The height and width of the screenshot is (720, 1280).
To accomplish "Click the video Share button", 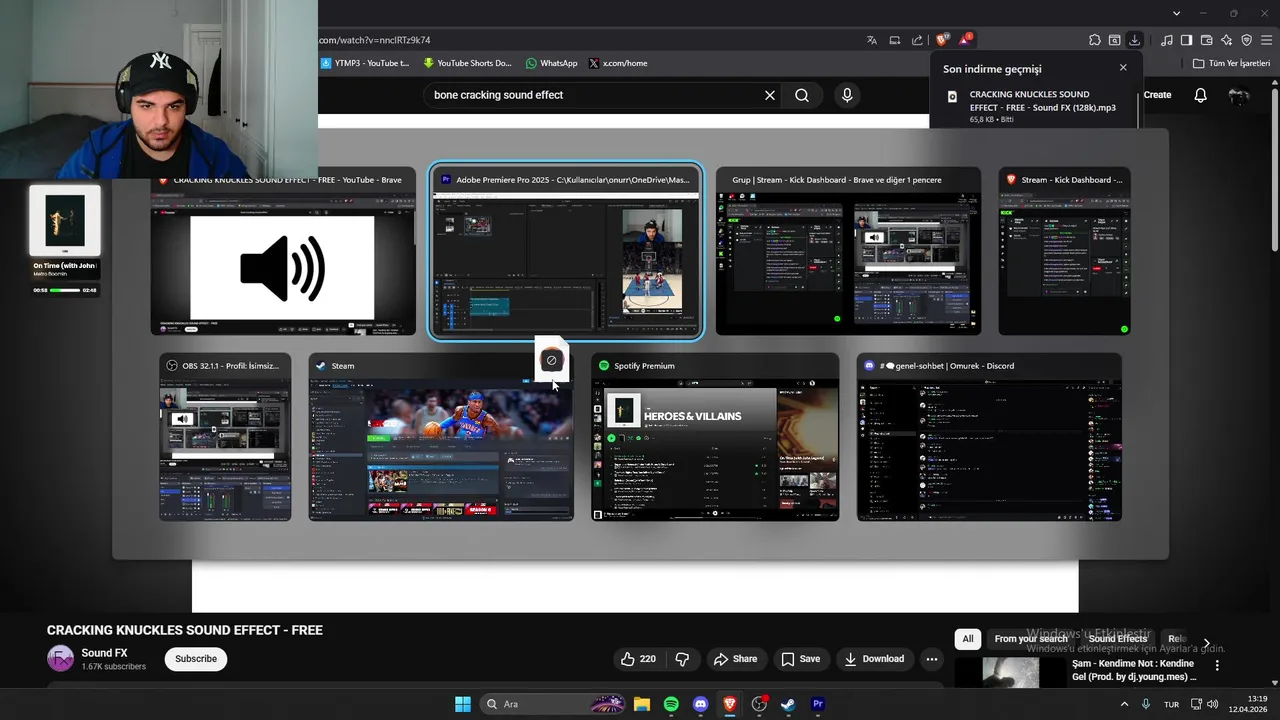I will click(x=735, y=659).
